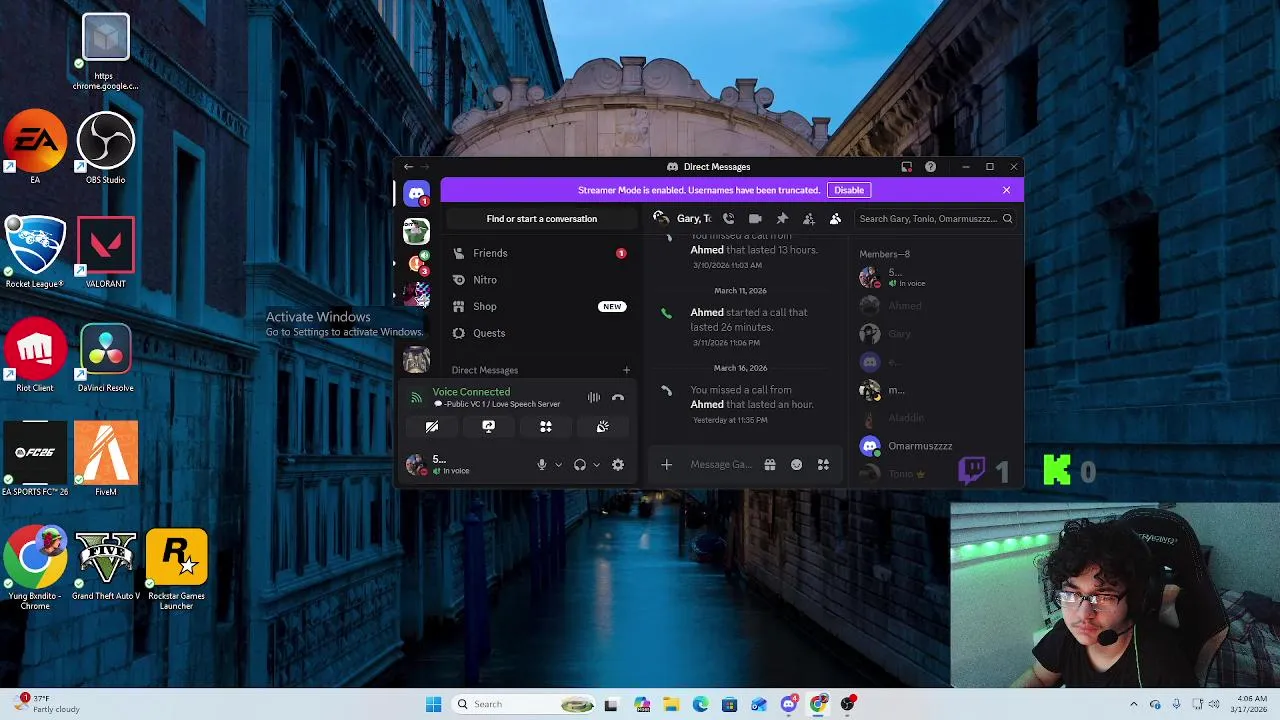
Task: Open the Nitro page
Action: 540,280
